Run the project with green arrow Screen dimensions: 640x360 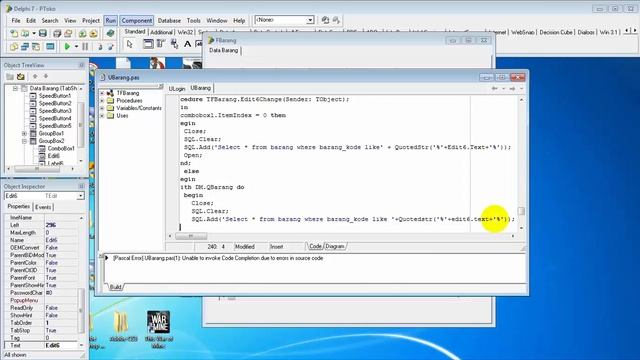point(67,47)
